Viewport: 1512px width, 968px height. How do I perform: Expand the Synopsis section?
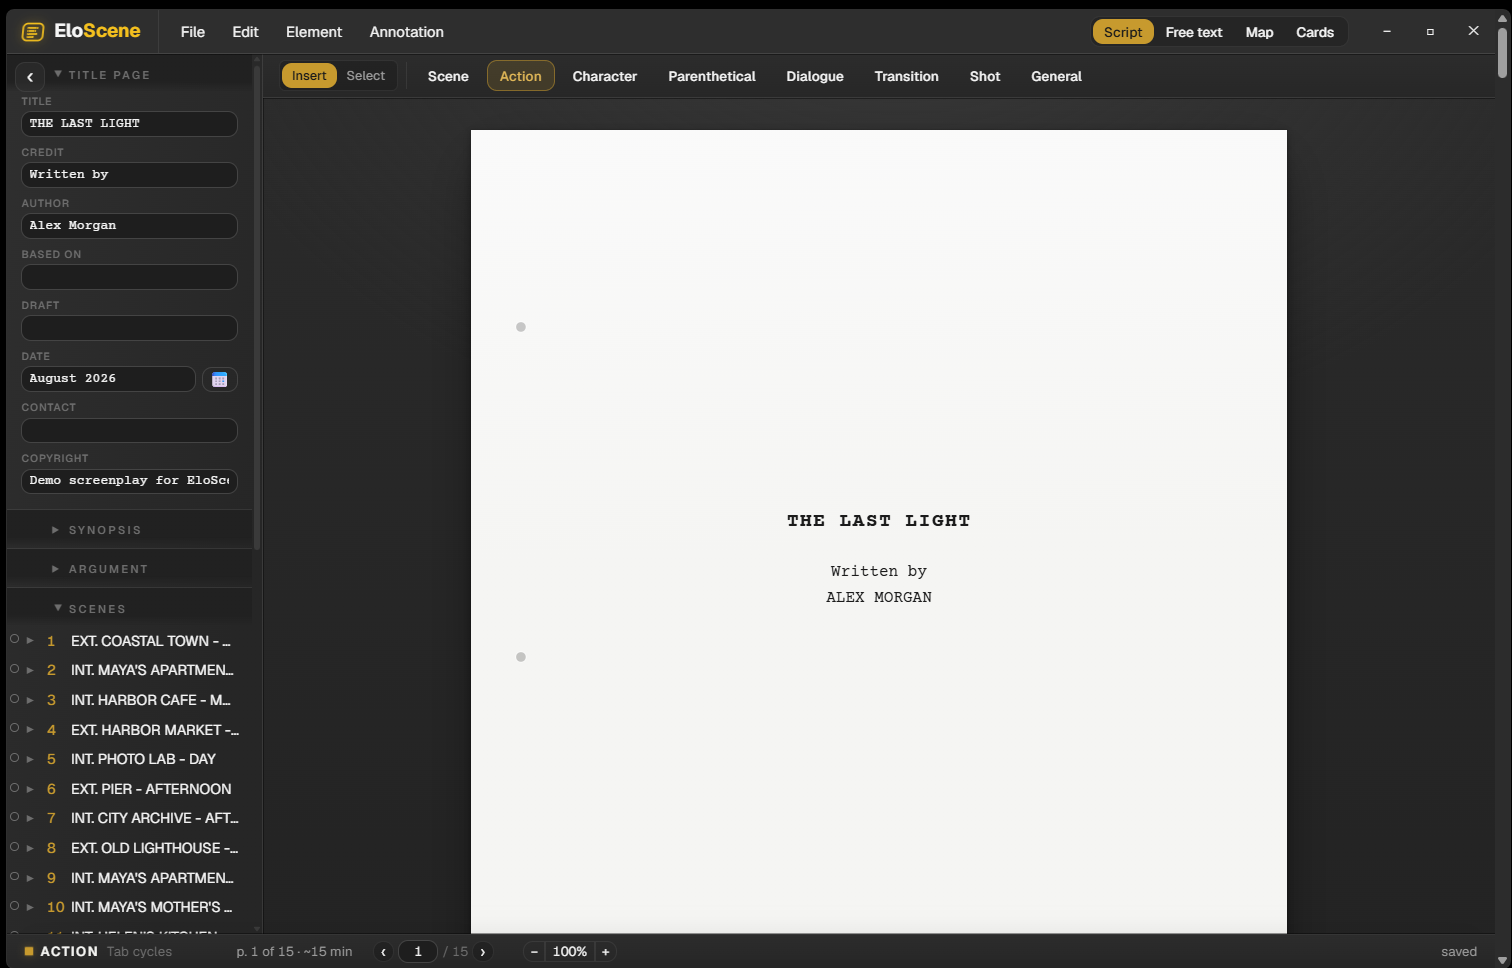click(56, 530)
